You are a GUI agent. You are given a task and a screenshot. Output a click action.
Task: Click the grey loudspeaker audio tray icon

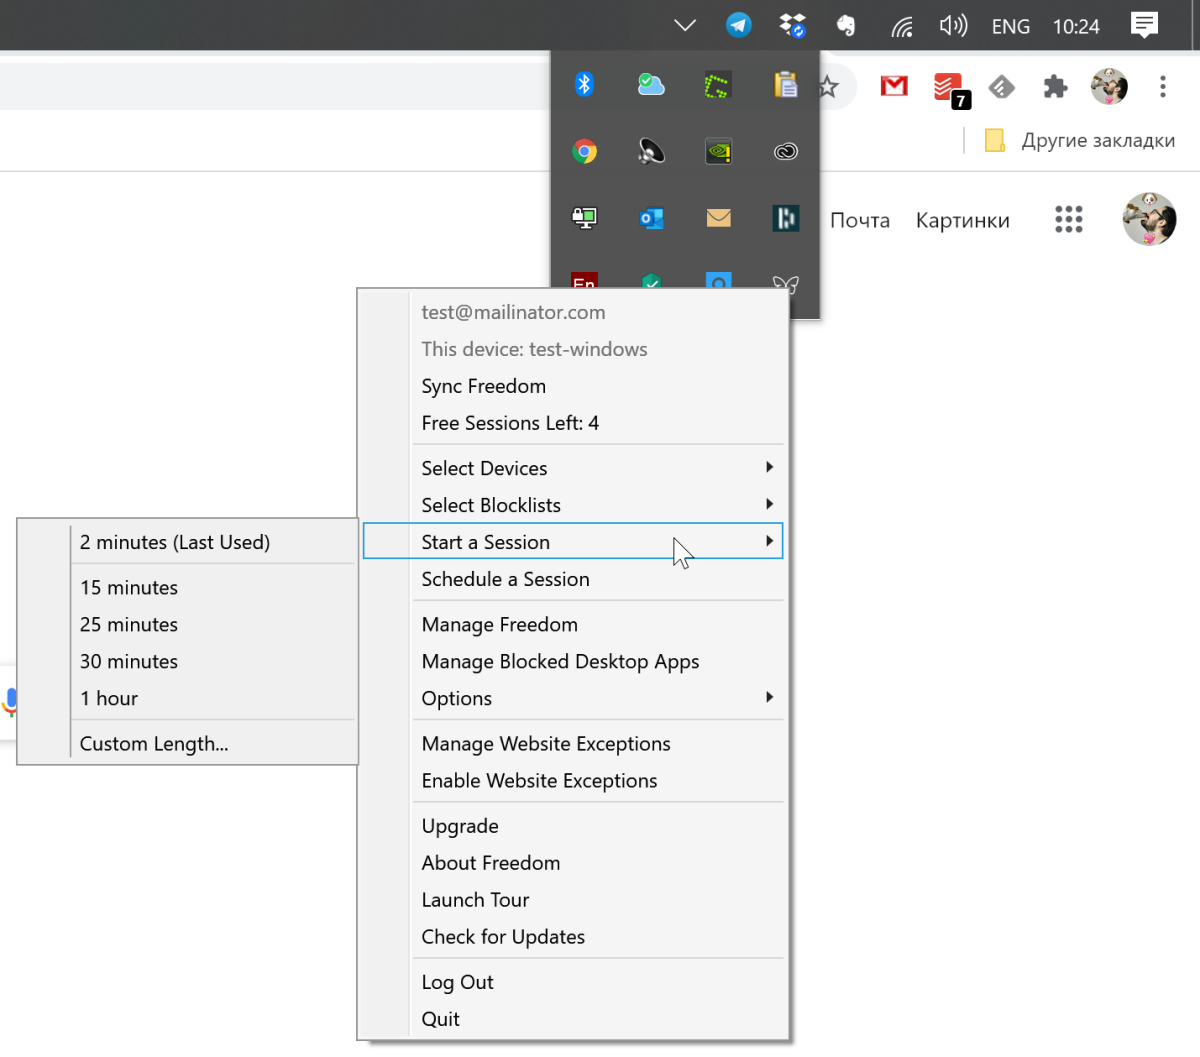point(651,151)
